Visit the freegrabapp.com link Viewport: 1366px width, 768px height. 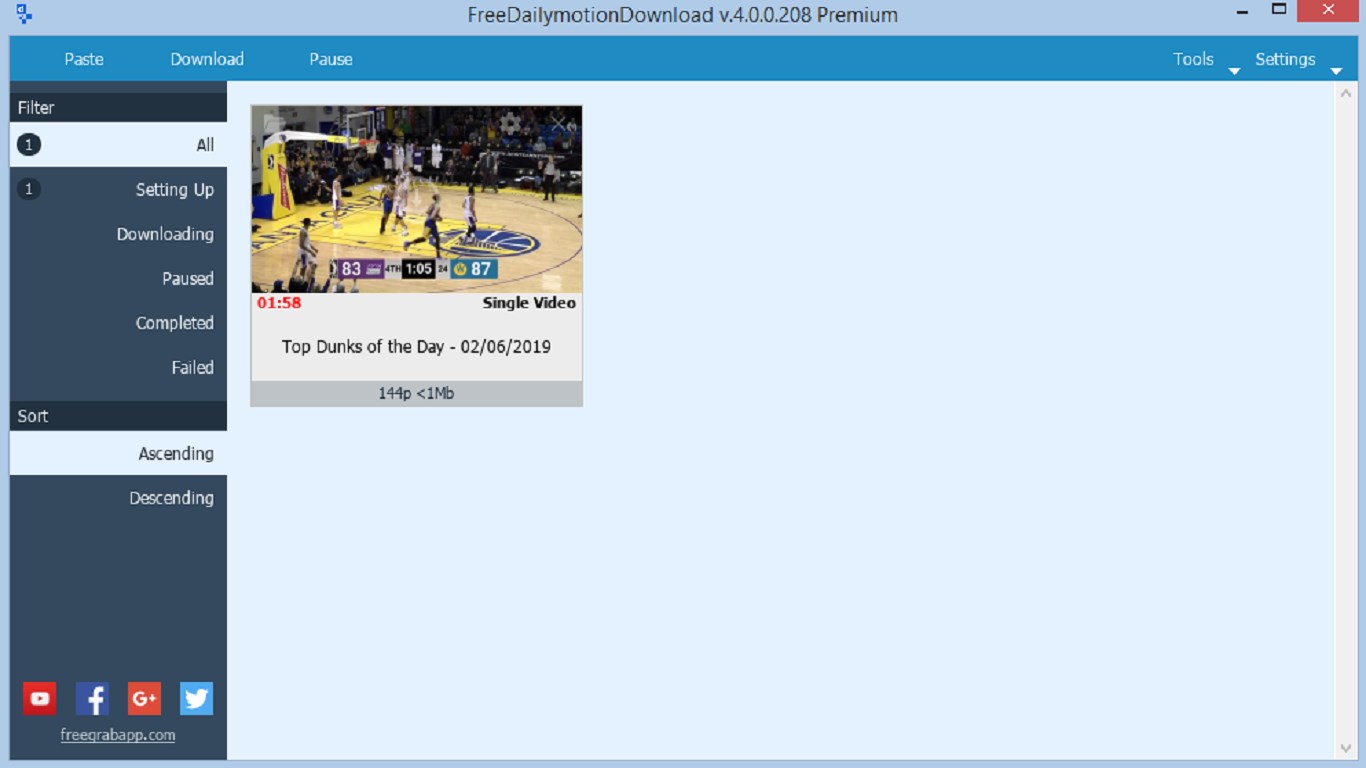click(x=117, y=735)
